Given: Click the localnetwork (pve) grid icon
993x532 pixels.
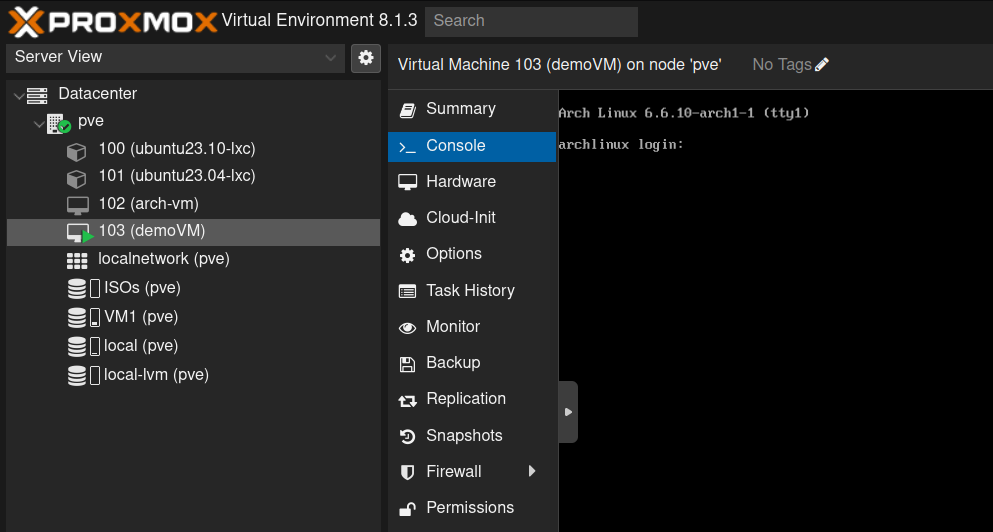Looking at the screenshot, I should [77, 260].
